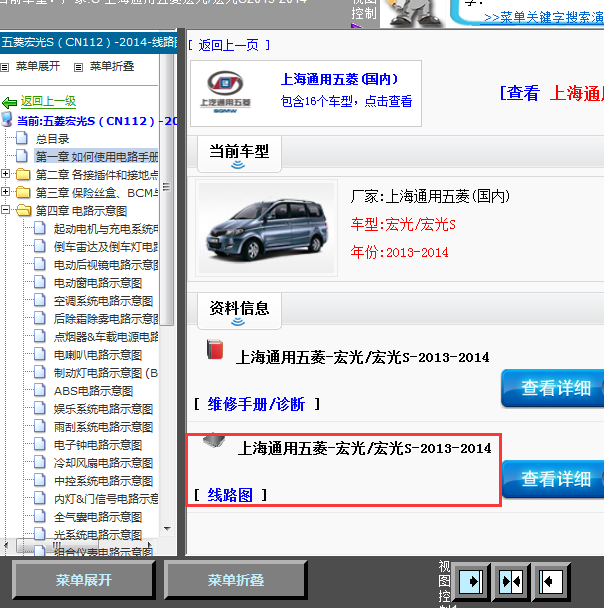The height and width of the screenshot is (611, 604).
Task: Open 雨刮系统电路示意图
Action: (x=103, y=427)
